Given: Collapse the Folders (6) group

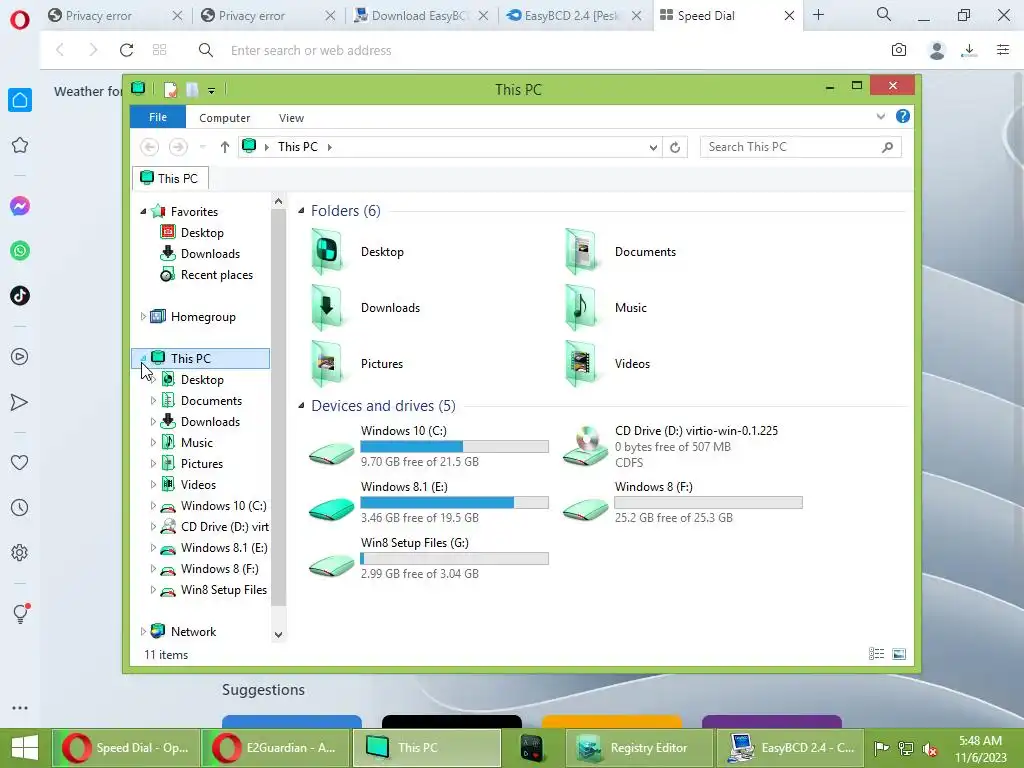Looking at the screenshot, I should [301, 210].
